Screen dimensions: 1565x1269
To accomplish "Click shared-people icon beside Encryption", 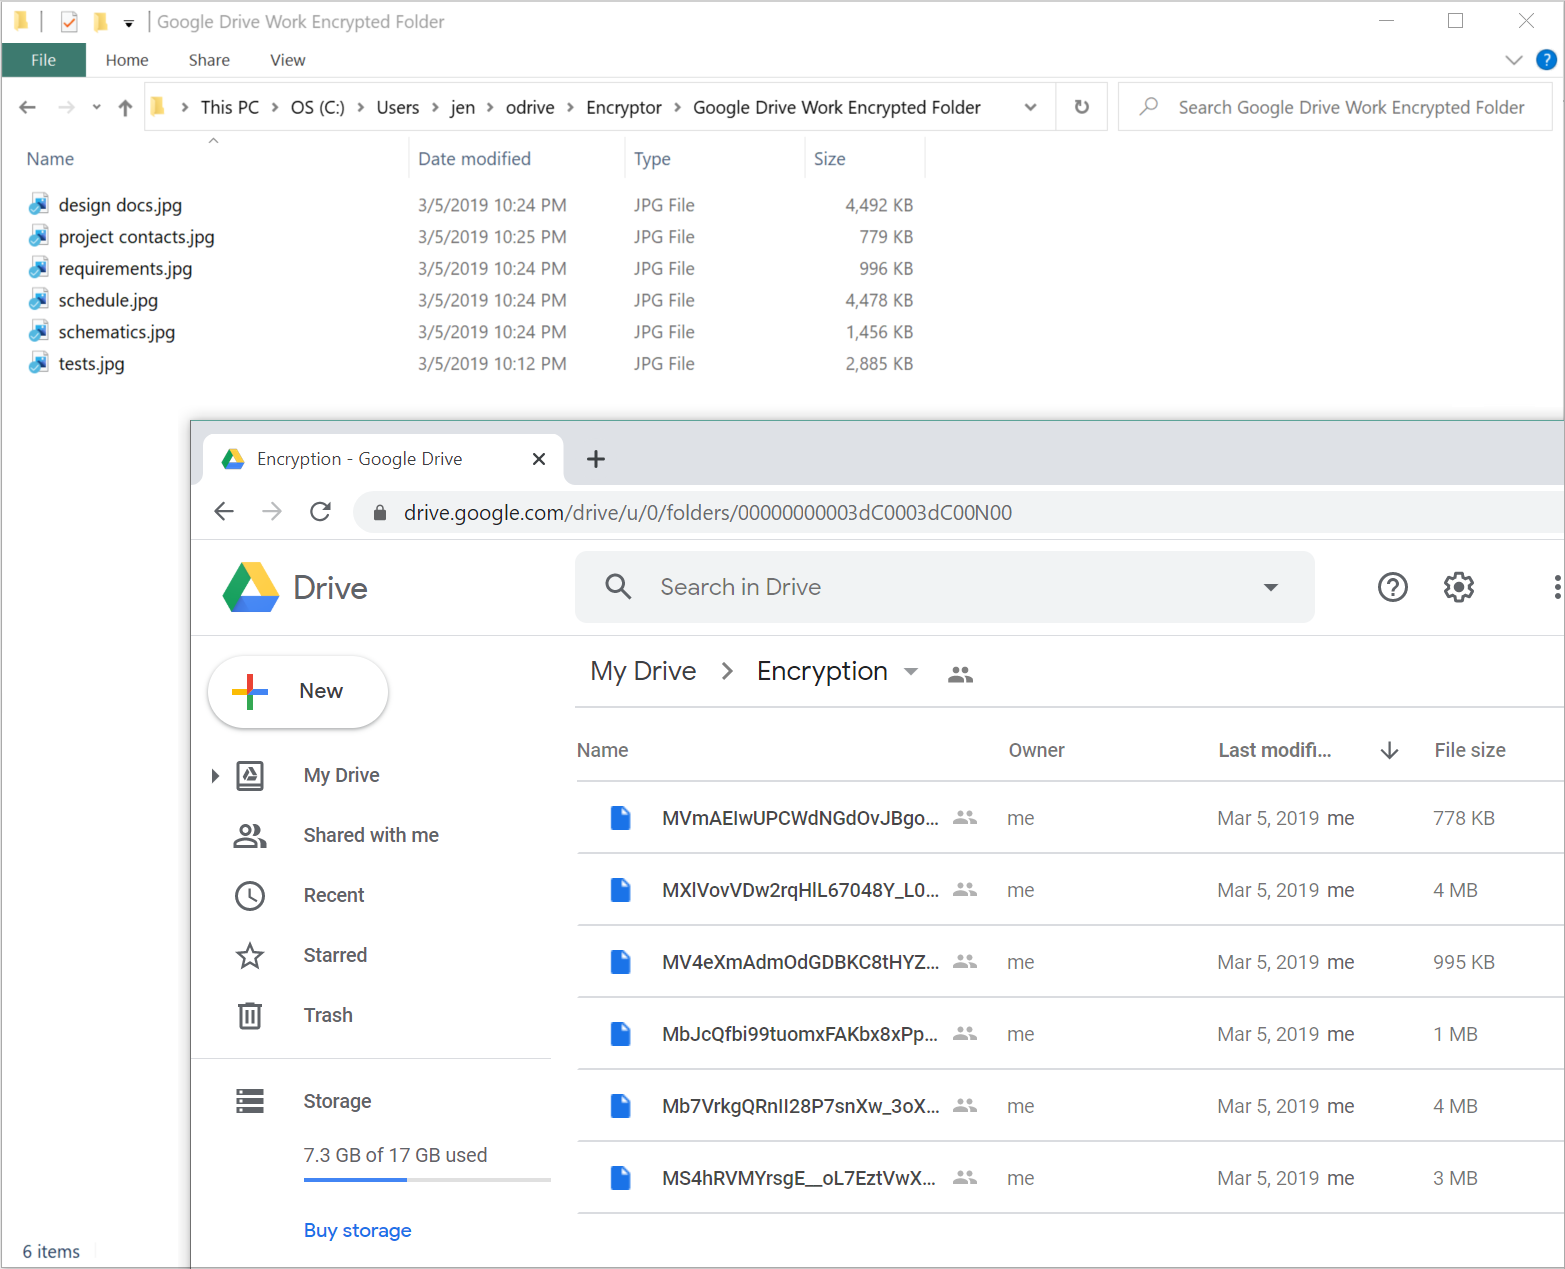I will pos(960,674).
